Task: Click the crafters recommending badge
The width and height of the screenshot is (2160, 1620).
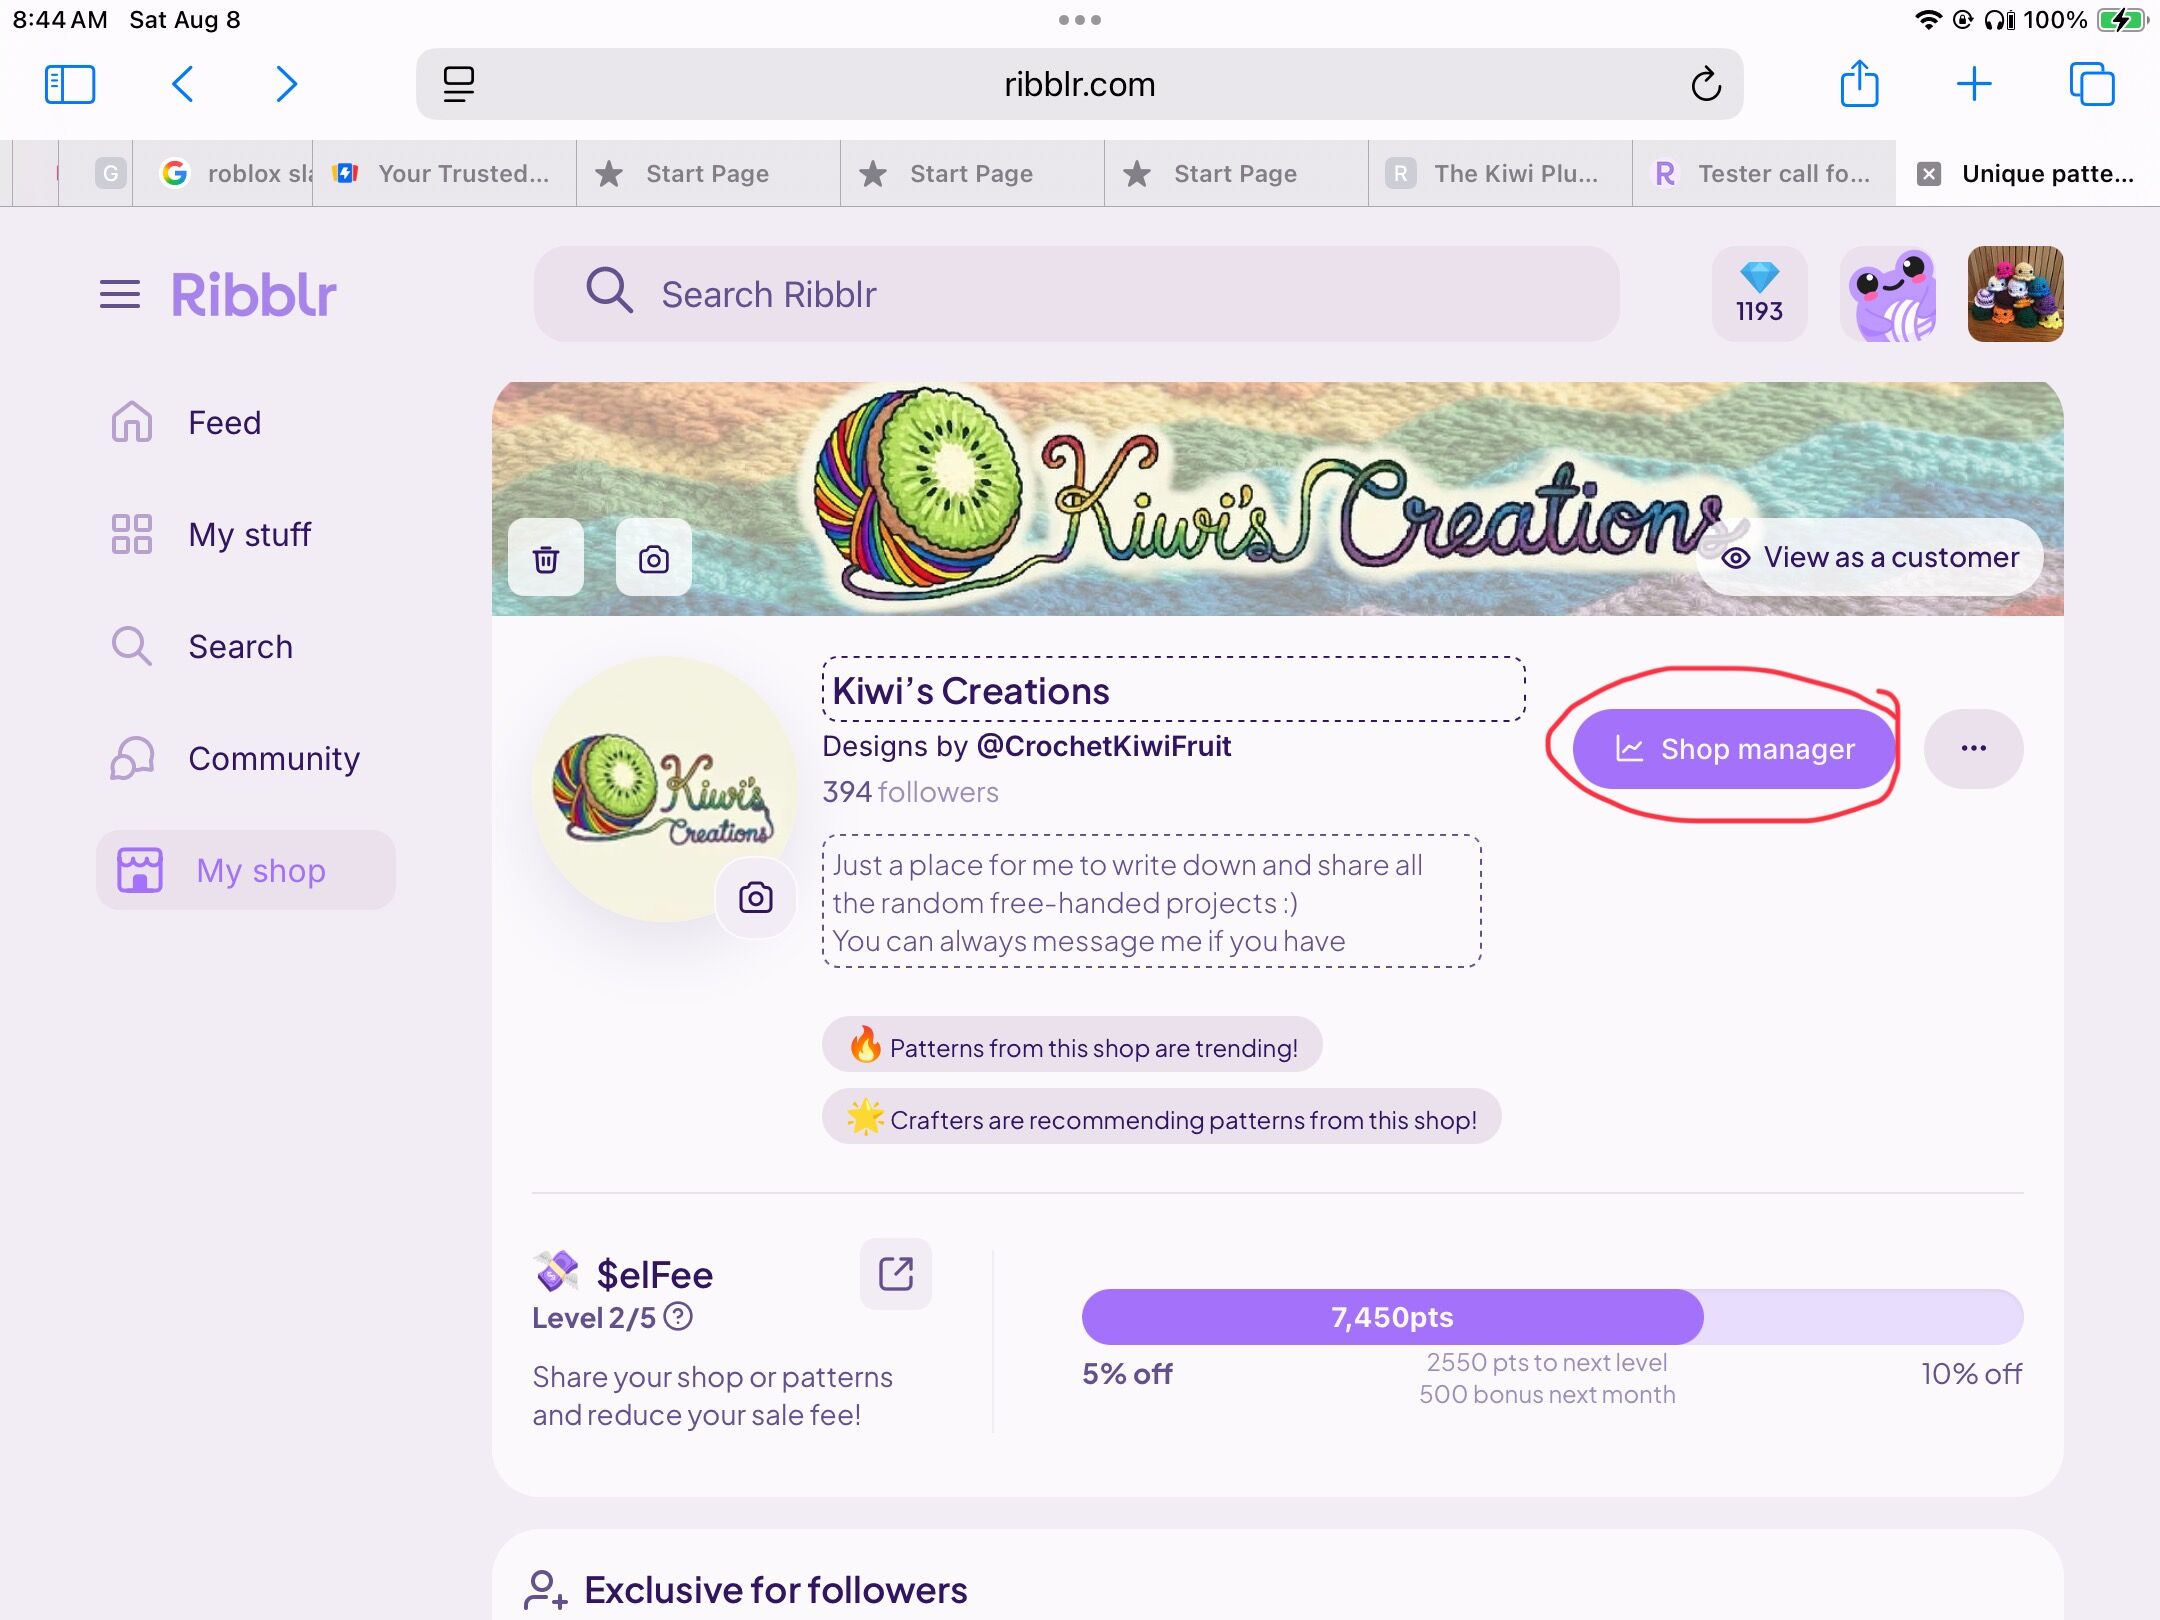Action: point(1161,1118)
